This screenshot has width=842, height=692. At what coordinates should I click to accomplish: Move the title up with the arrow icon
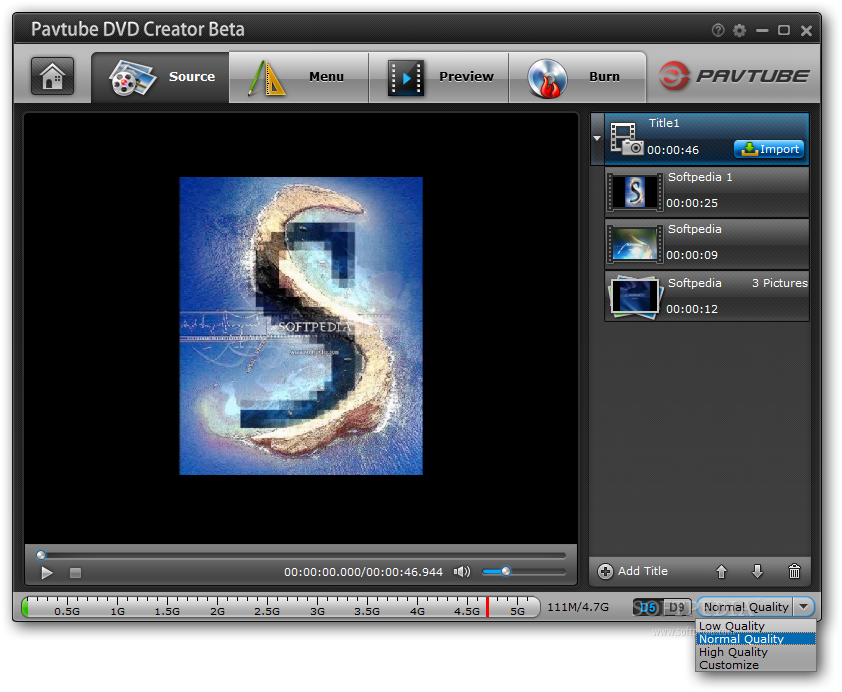[x=721, y=572]
